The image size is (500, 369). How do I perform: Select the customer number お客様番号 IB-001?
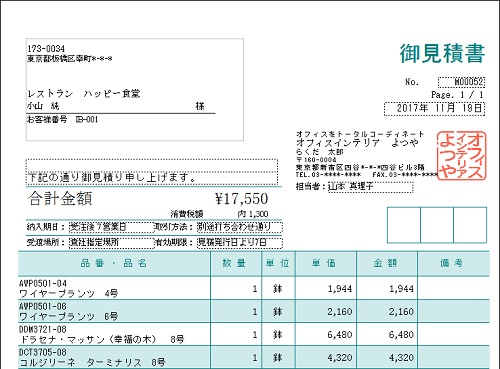click(63, 119)
